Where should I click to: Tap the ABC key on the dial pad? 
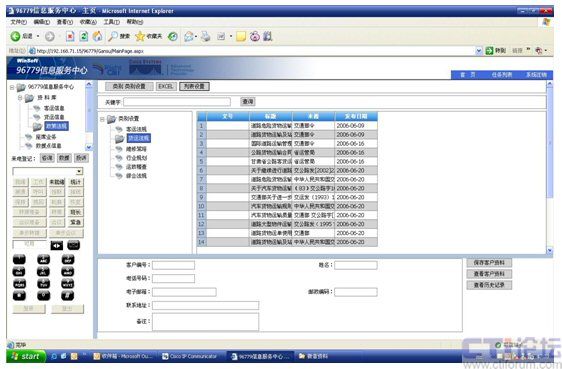44,260
